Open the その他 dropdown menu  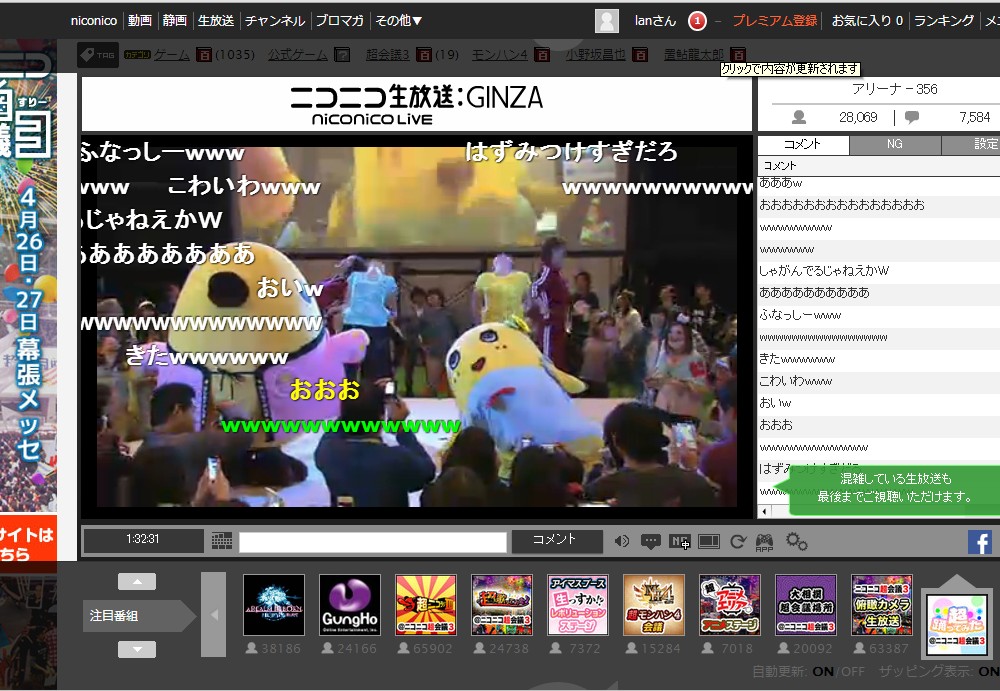[399, 20]
